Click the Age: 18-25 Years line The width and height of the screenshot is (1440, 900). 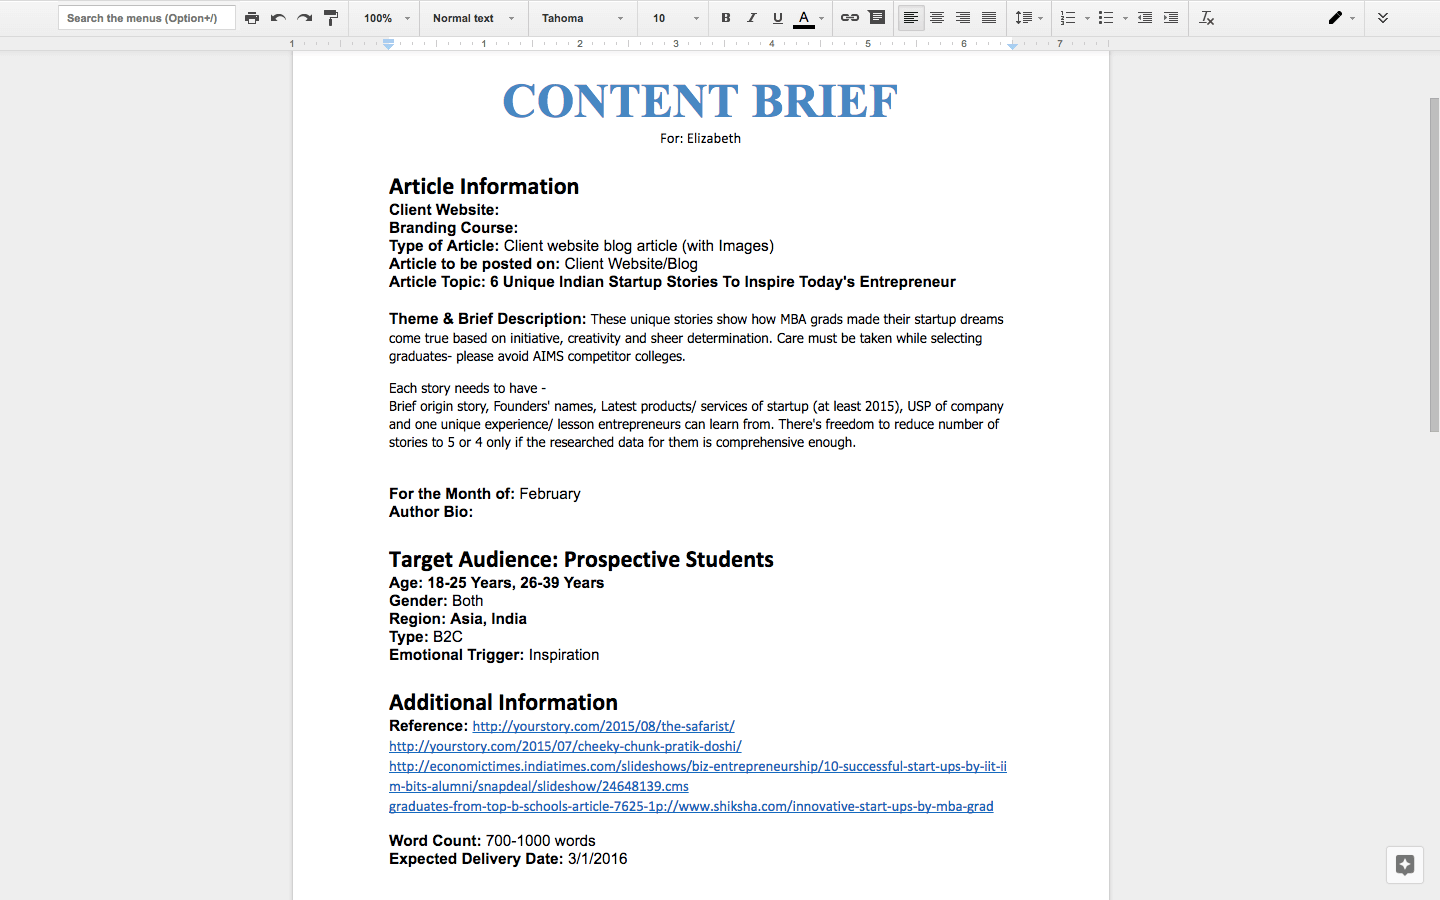[496, 583]
